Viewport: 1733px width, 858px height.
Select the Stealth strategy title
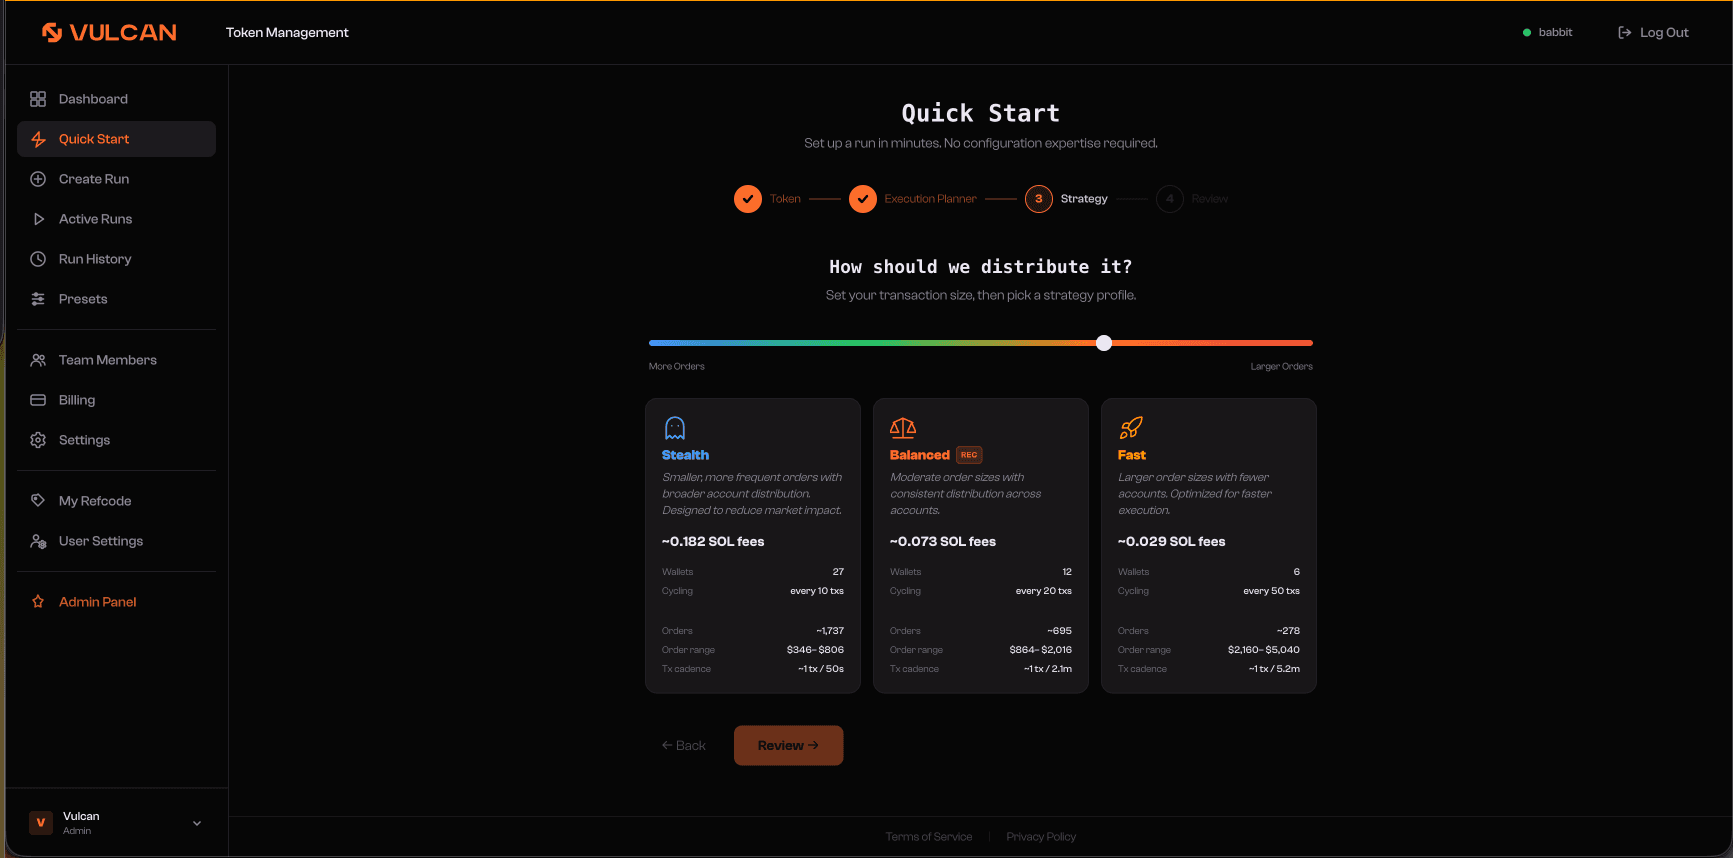pos(685,455)
